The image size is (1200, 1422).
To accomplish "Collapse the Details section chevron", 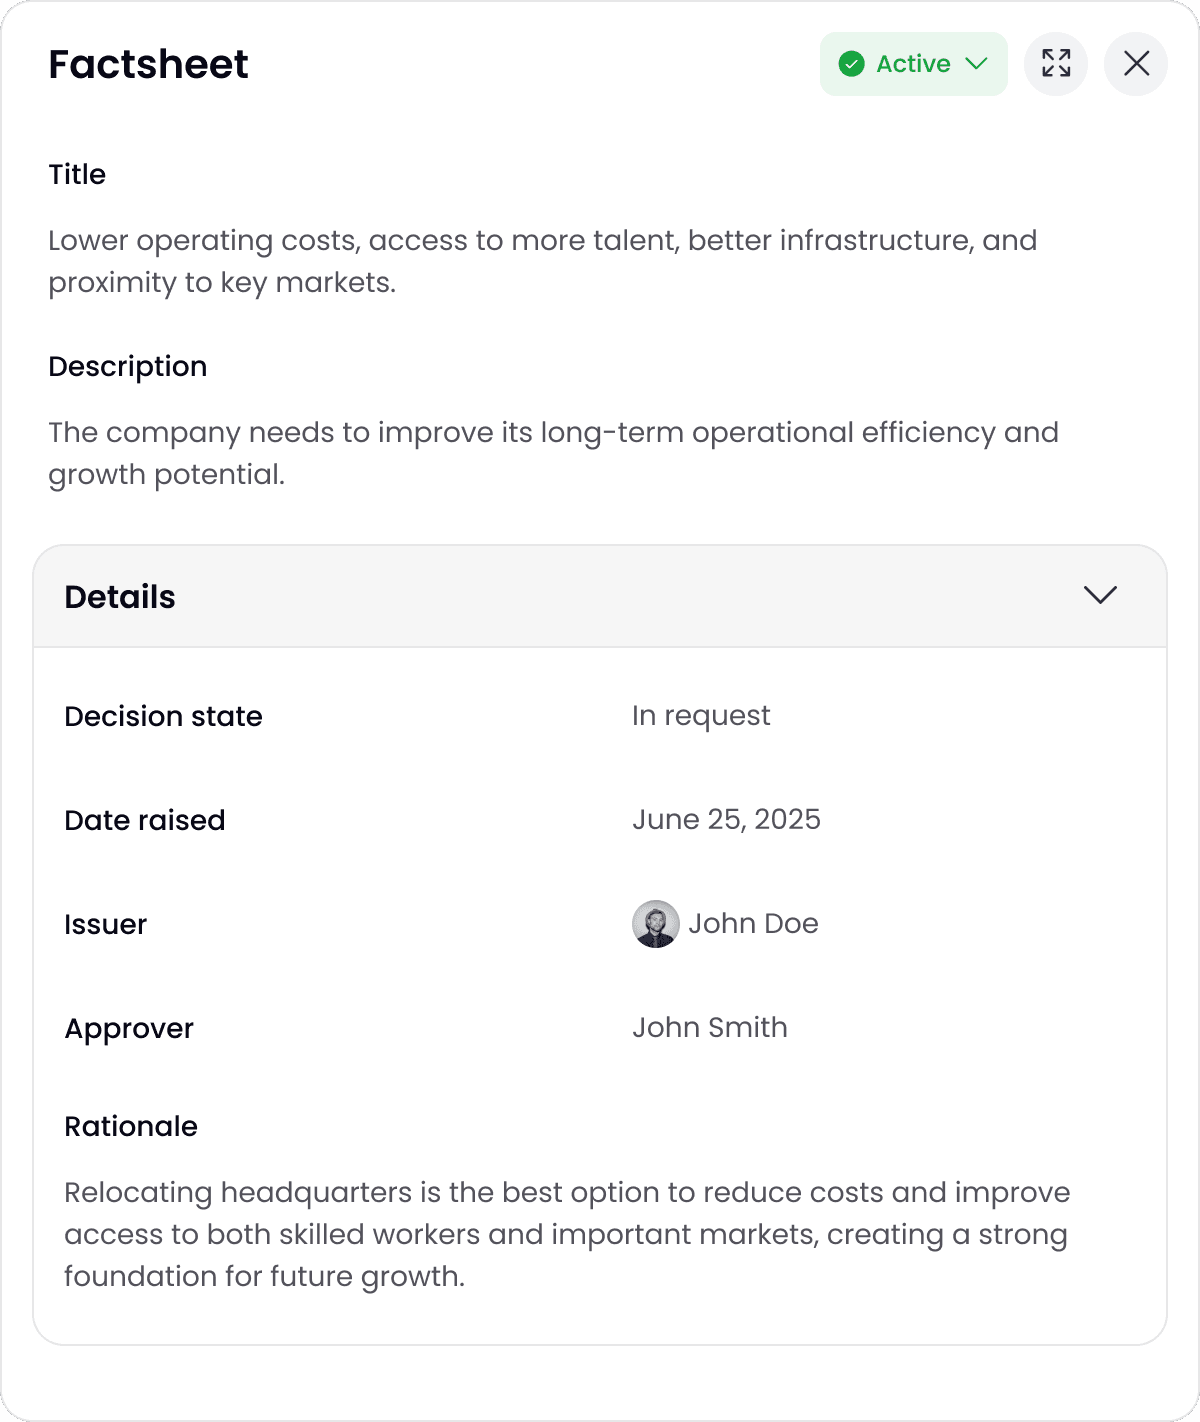I will tap(1100, 596).
